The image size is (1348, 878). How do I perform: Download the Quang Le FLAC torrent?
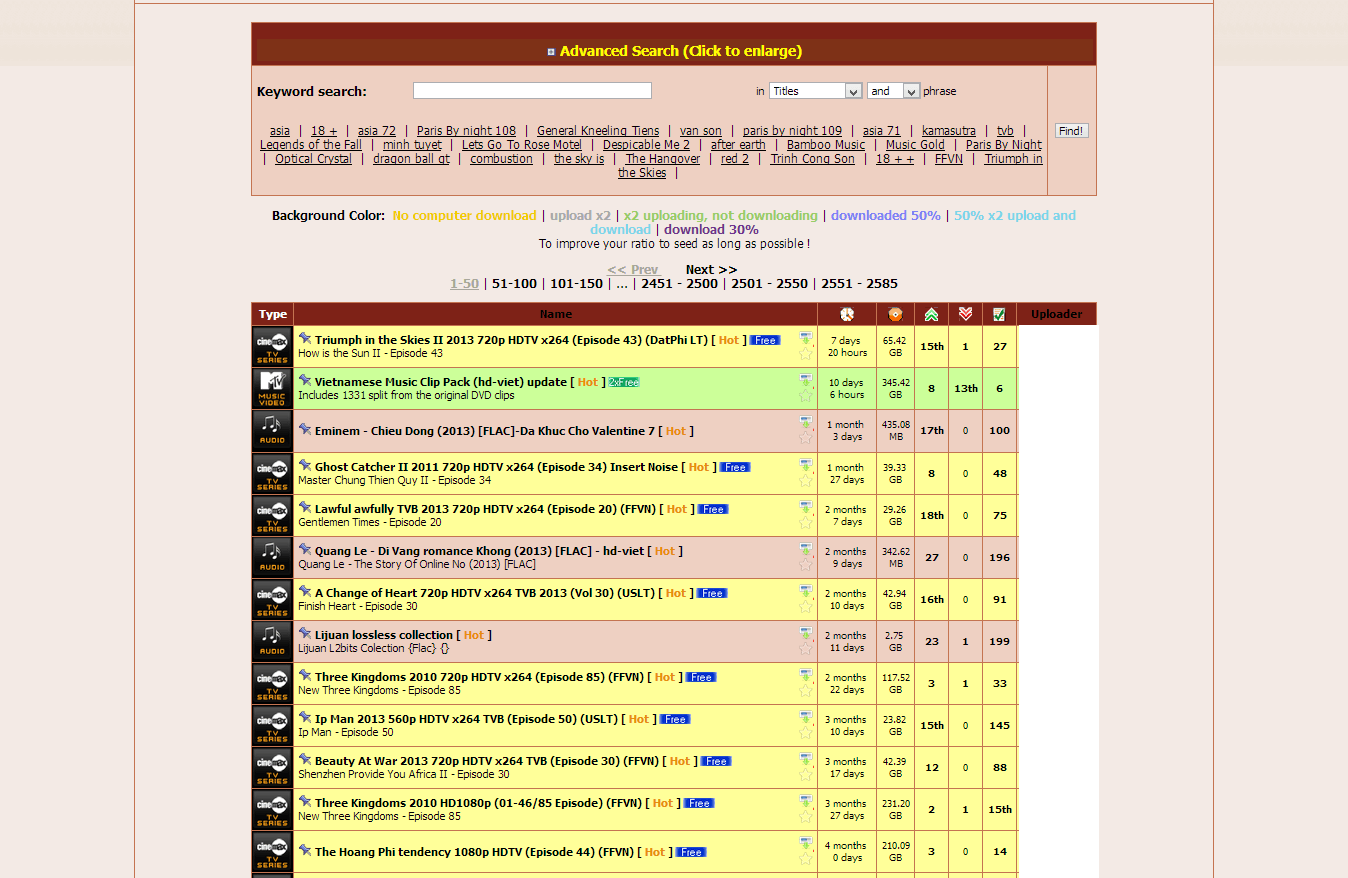[806, 548]
